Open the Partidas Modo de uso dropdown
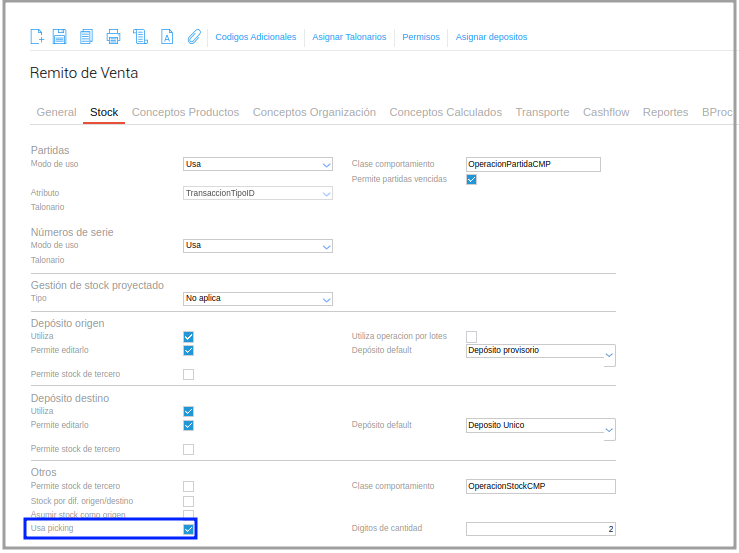 (258, 164)
